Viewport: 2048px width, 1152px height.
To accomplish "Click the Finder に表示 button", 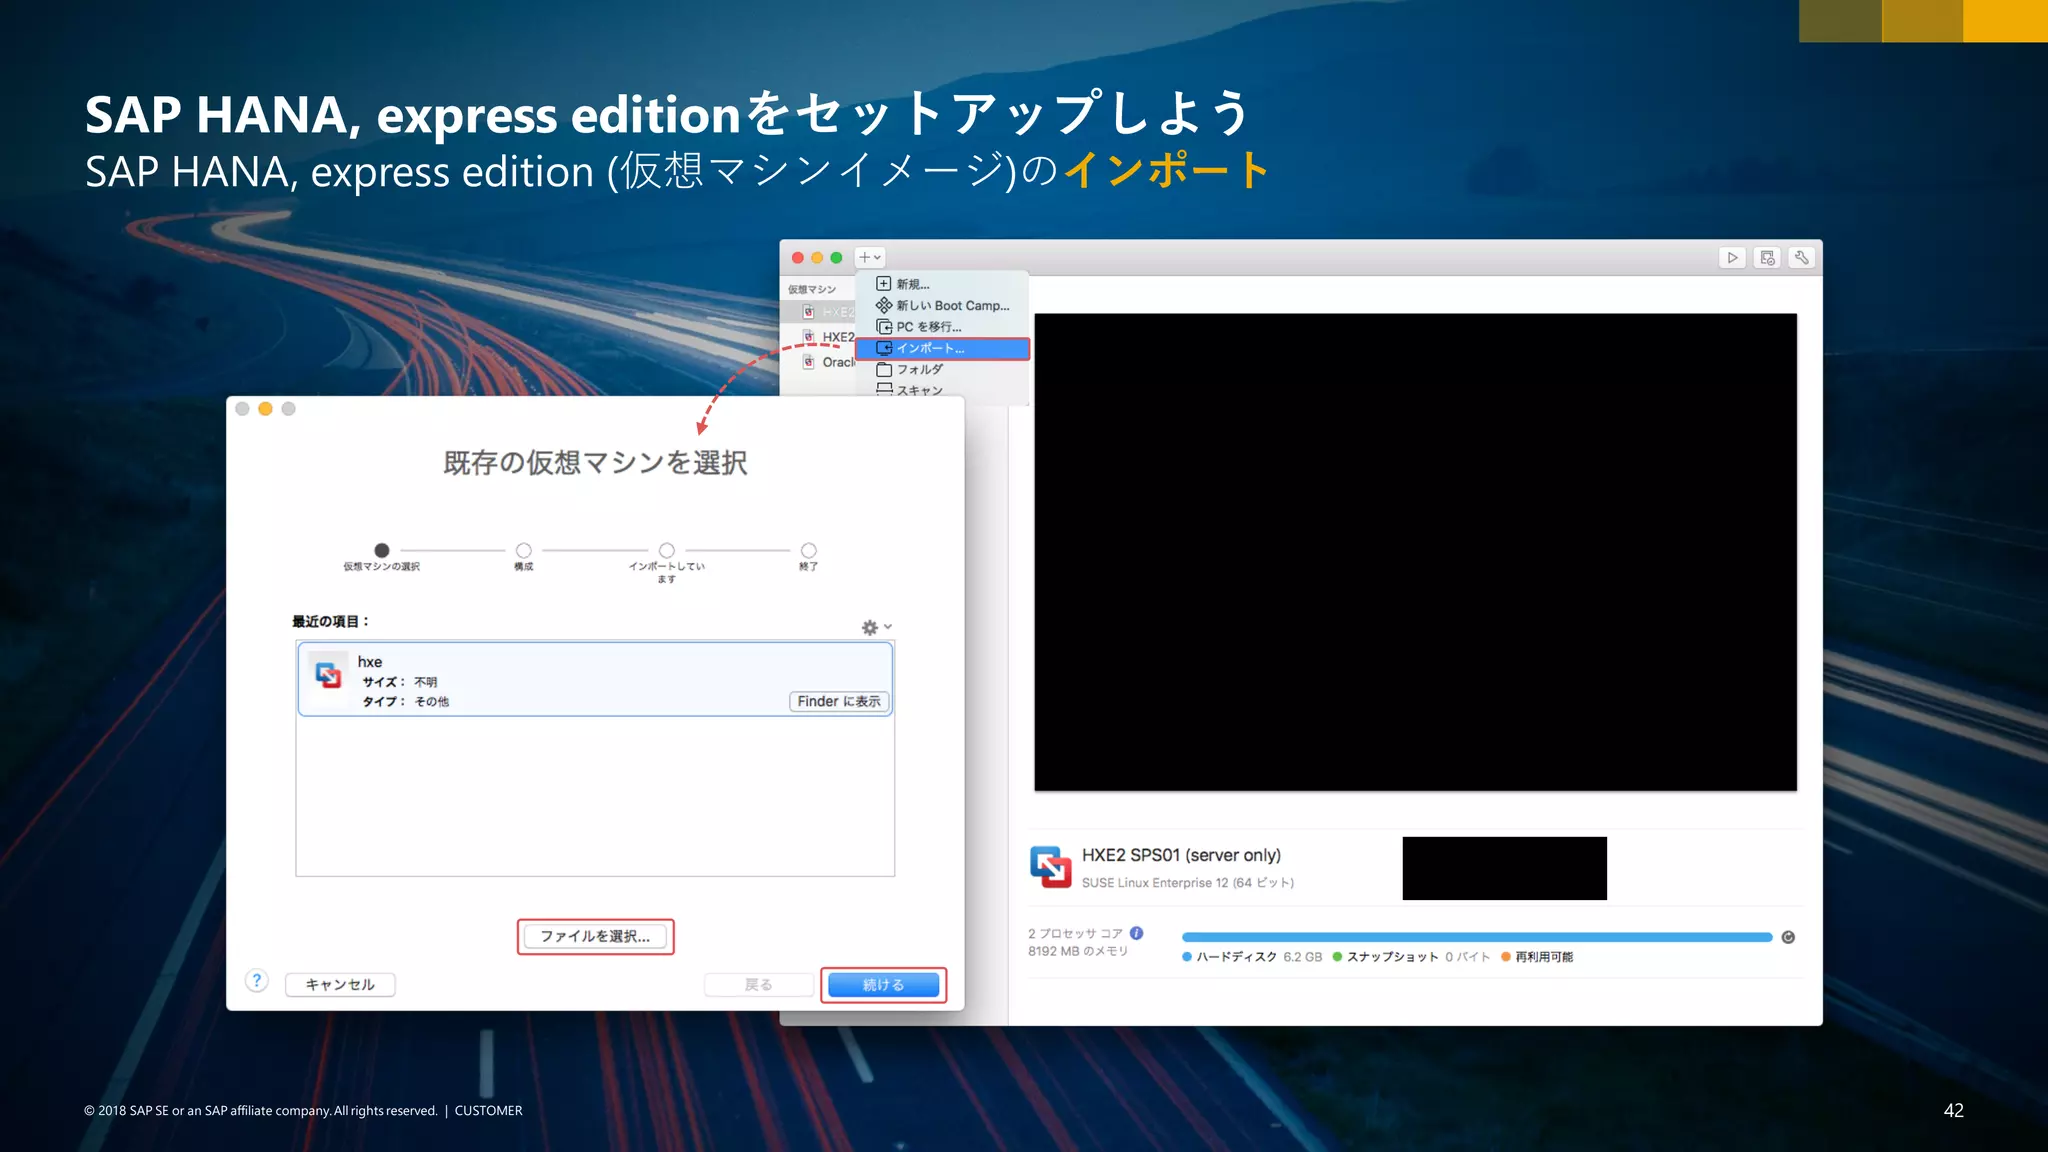I will pos(839,701).
